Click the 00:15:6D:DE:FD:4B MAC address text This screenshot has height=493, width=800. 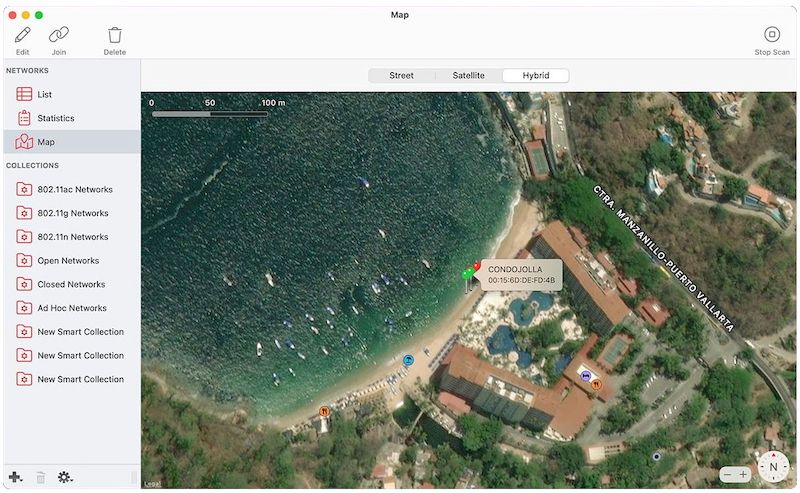(521, 280)
